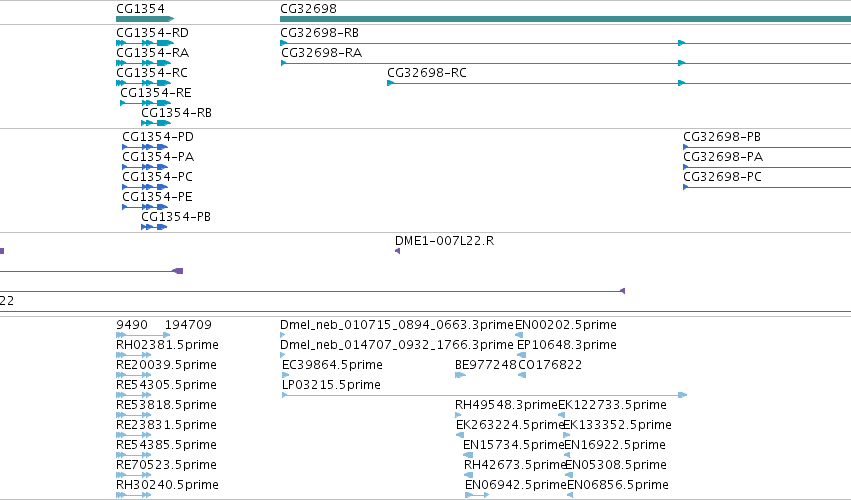
Task: Click transcript label CG1354-RE
Action: [x=156, y=93]
